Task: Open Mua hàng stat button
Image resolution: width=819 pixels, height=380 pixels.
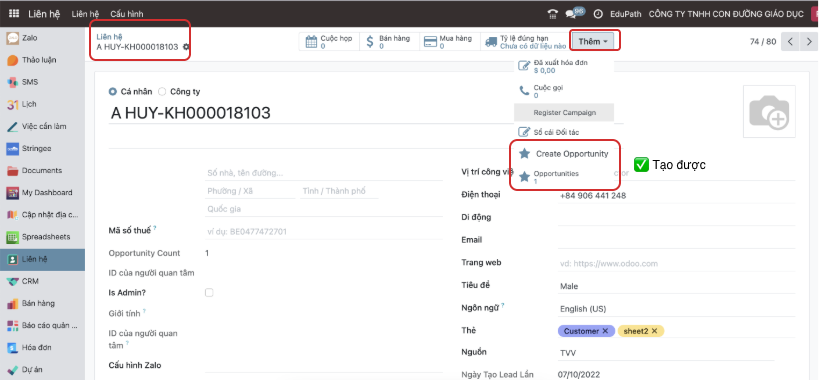Action: [x=450, y=42]
